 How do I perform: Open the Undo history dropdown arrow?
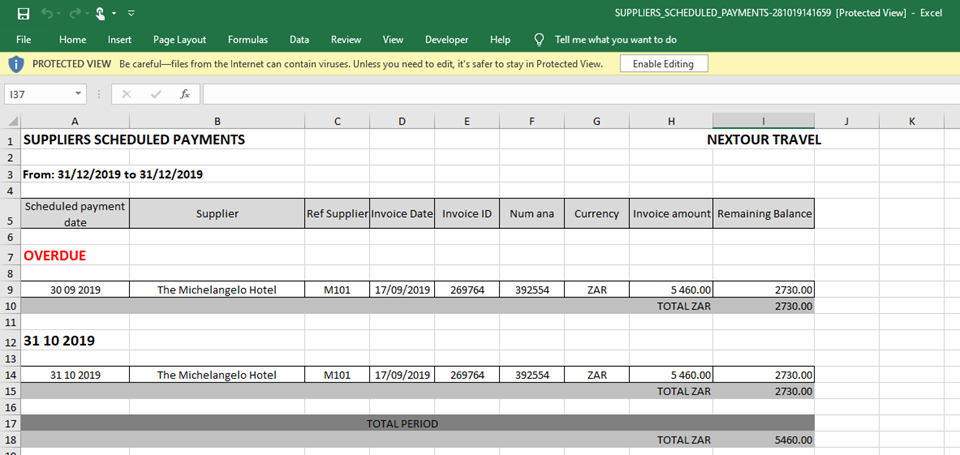60,13
